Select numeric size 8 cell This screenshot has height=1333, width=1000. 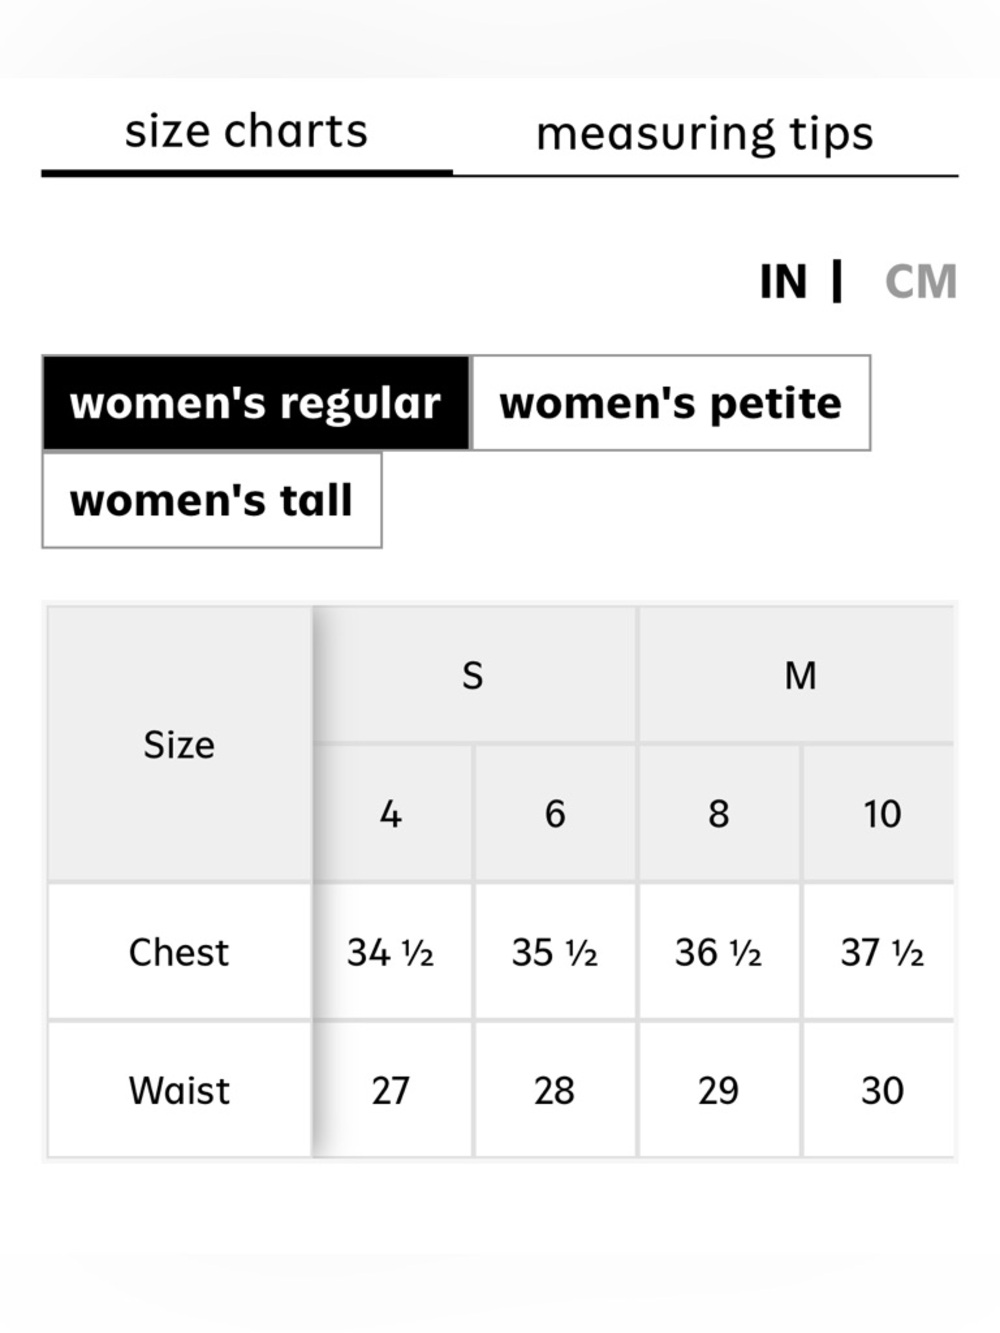pyautogui.click(x=719, y=813)
